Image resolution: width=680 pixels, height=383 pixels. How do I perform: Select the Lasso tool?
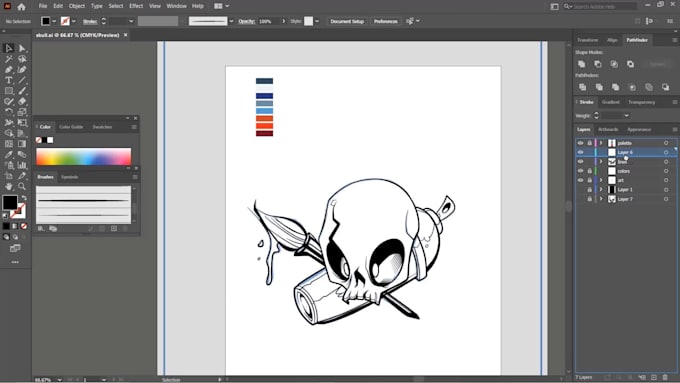pos(22,59)
